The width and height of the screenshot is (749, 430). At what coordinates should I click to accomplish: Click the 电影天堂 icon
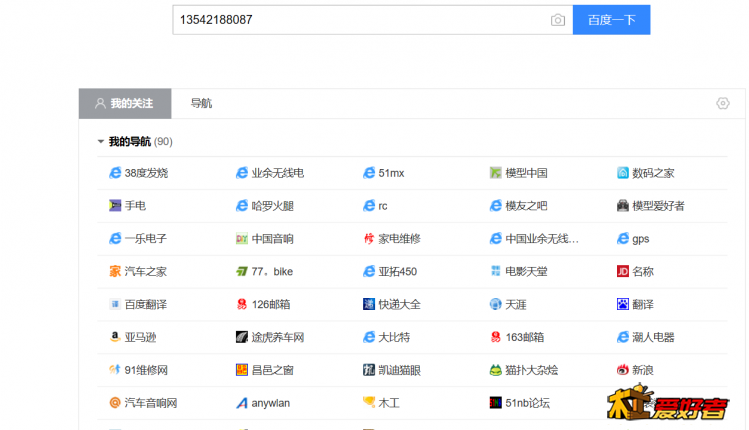coord(496,271)
